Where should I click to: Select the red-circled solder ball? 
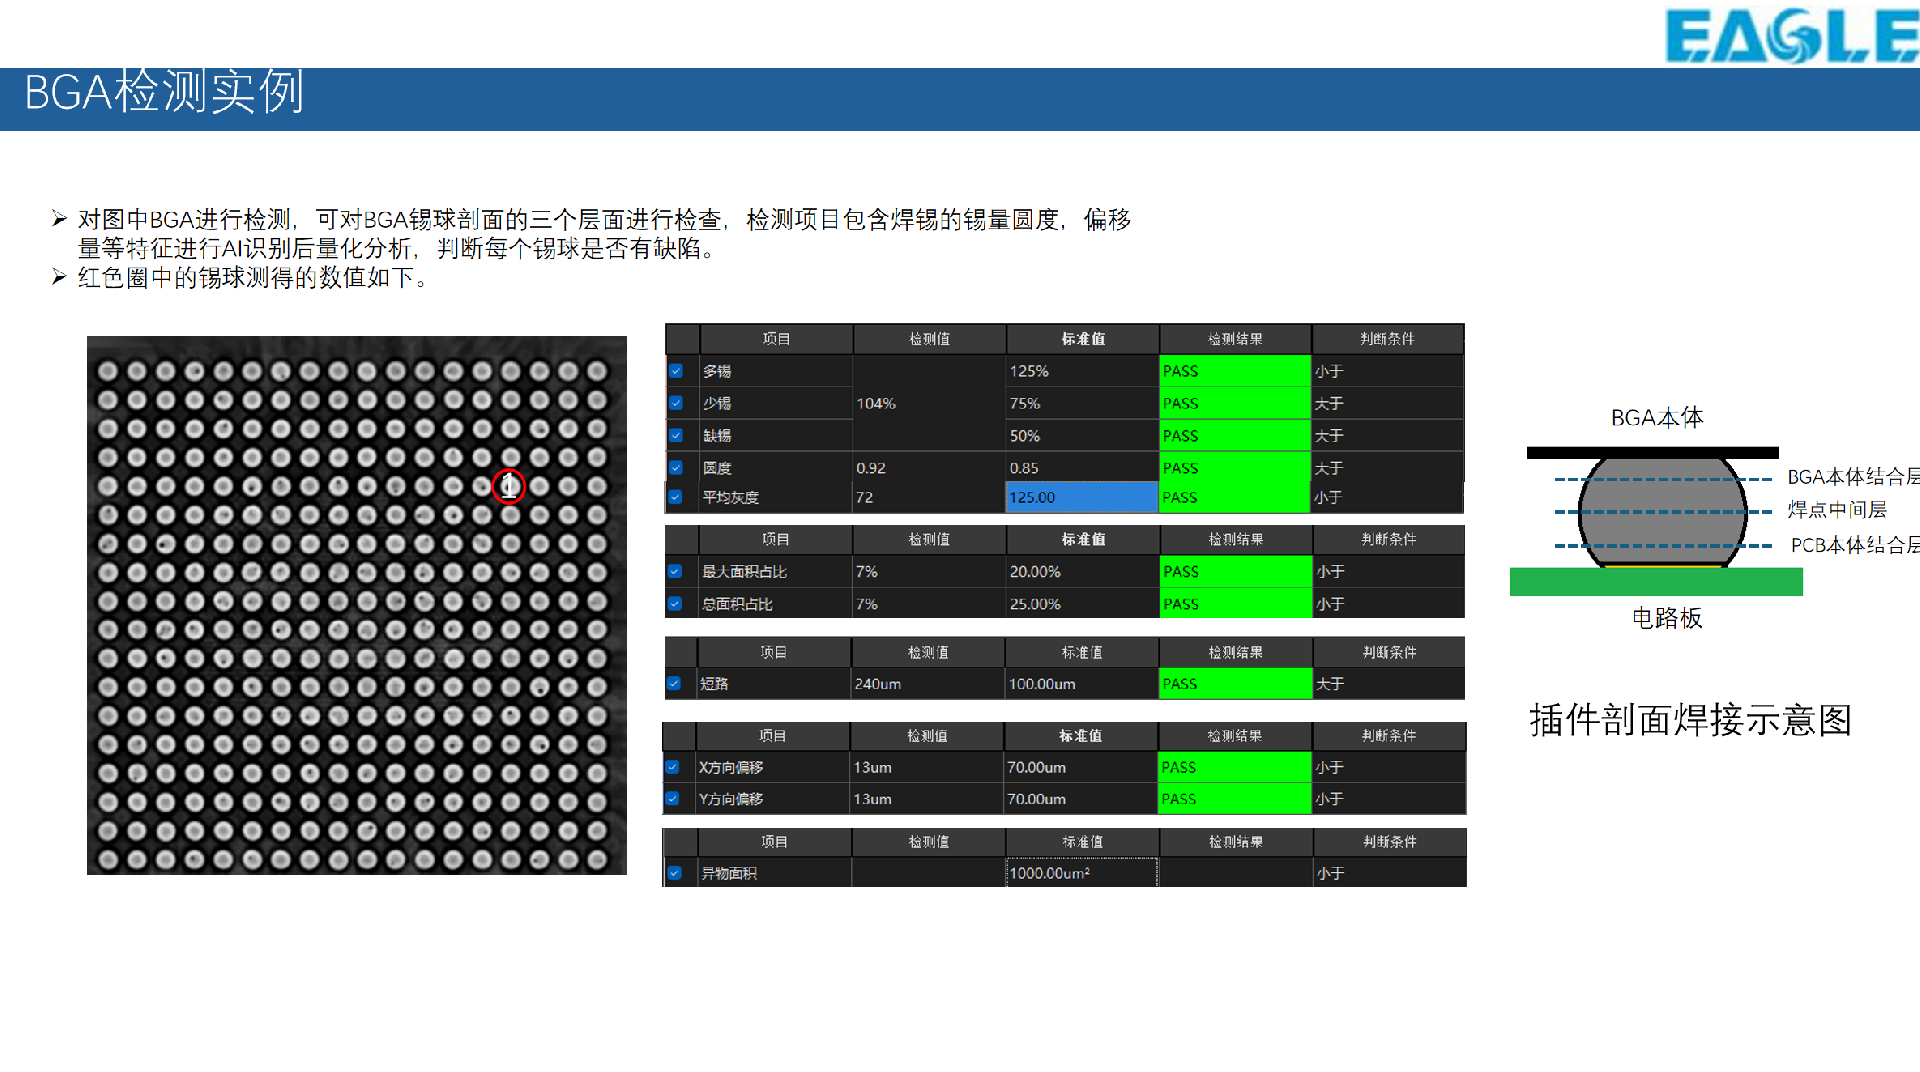[x=508, y=486]
